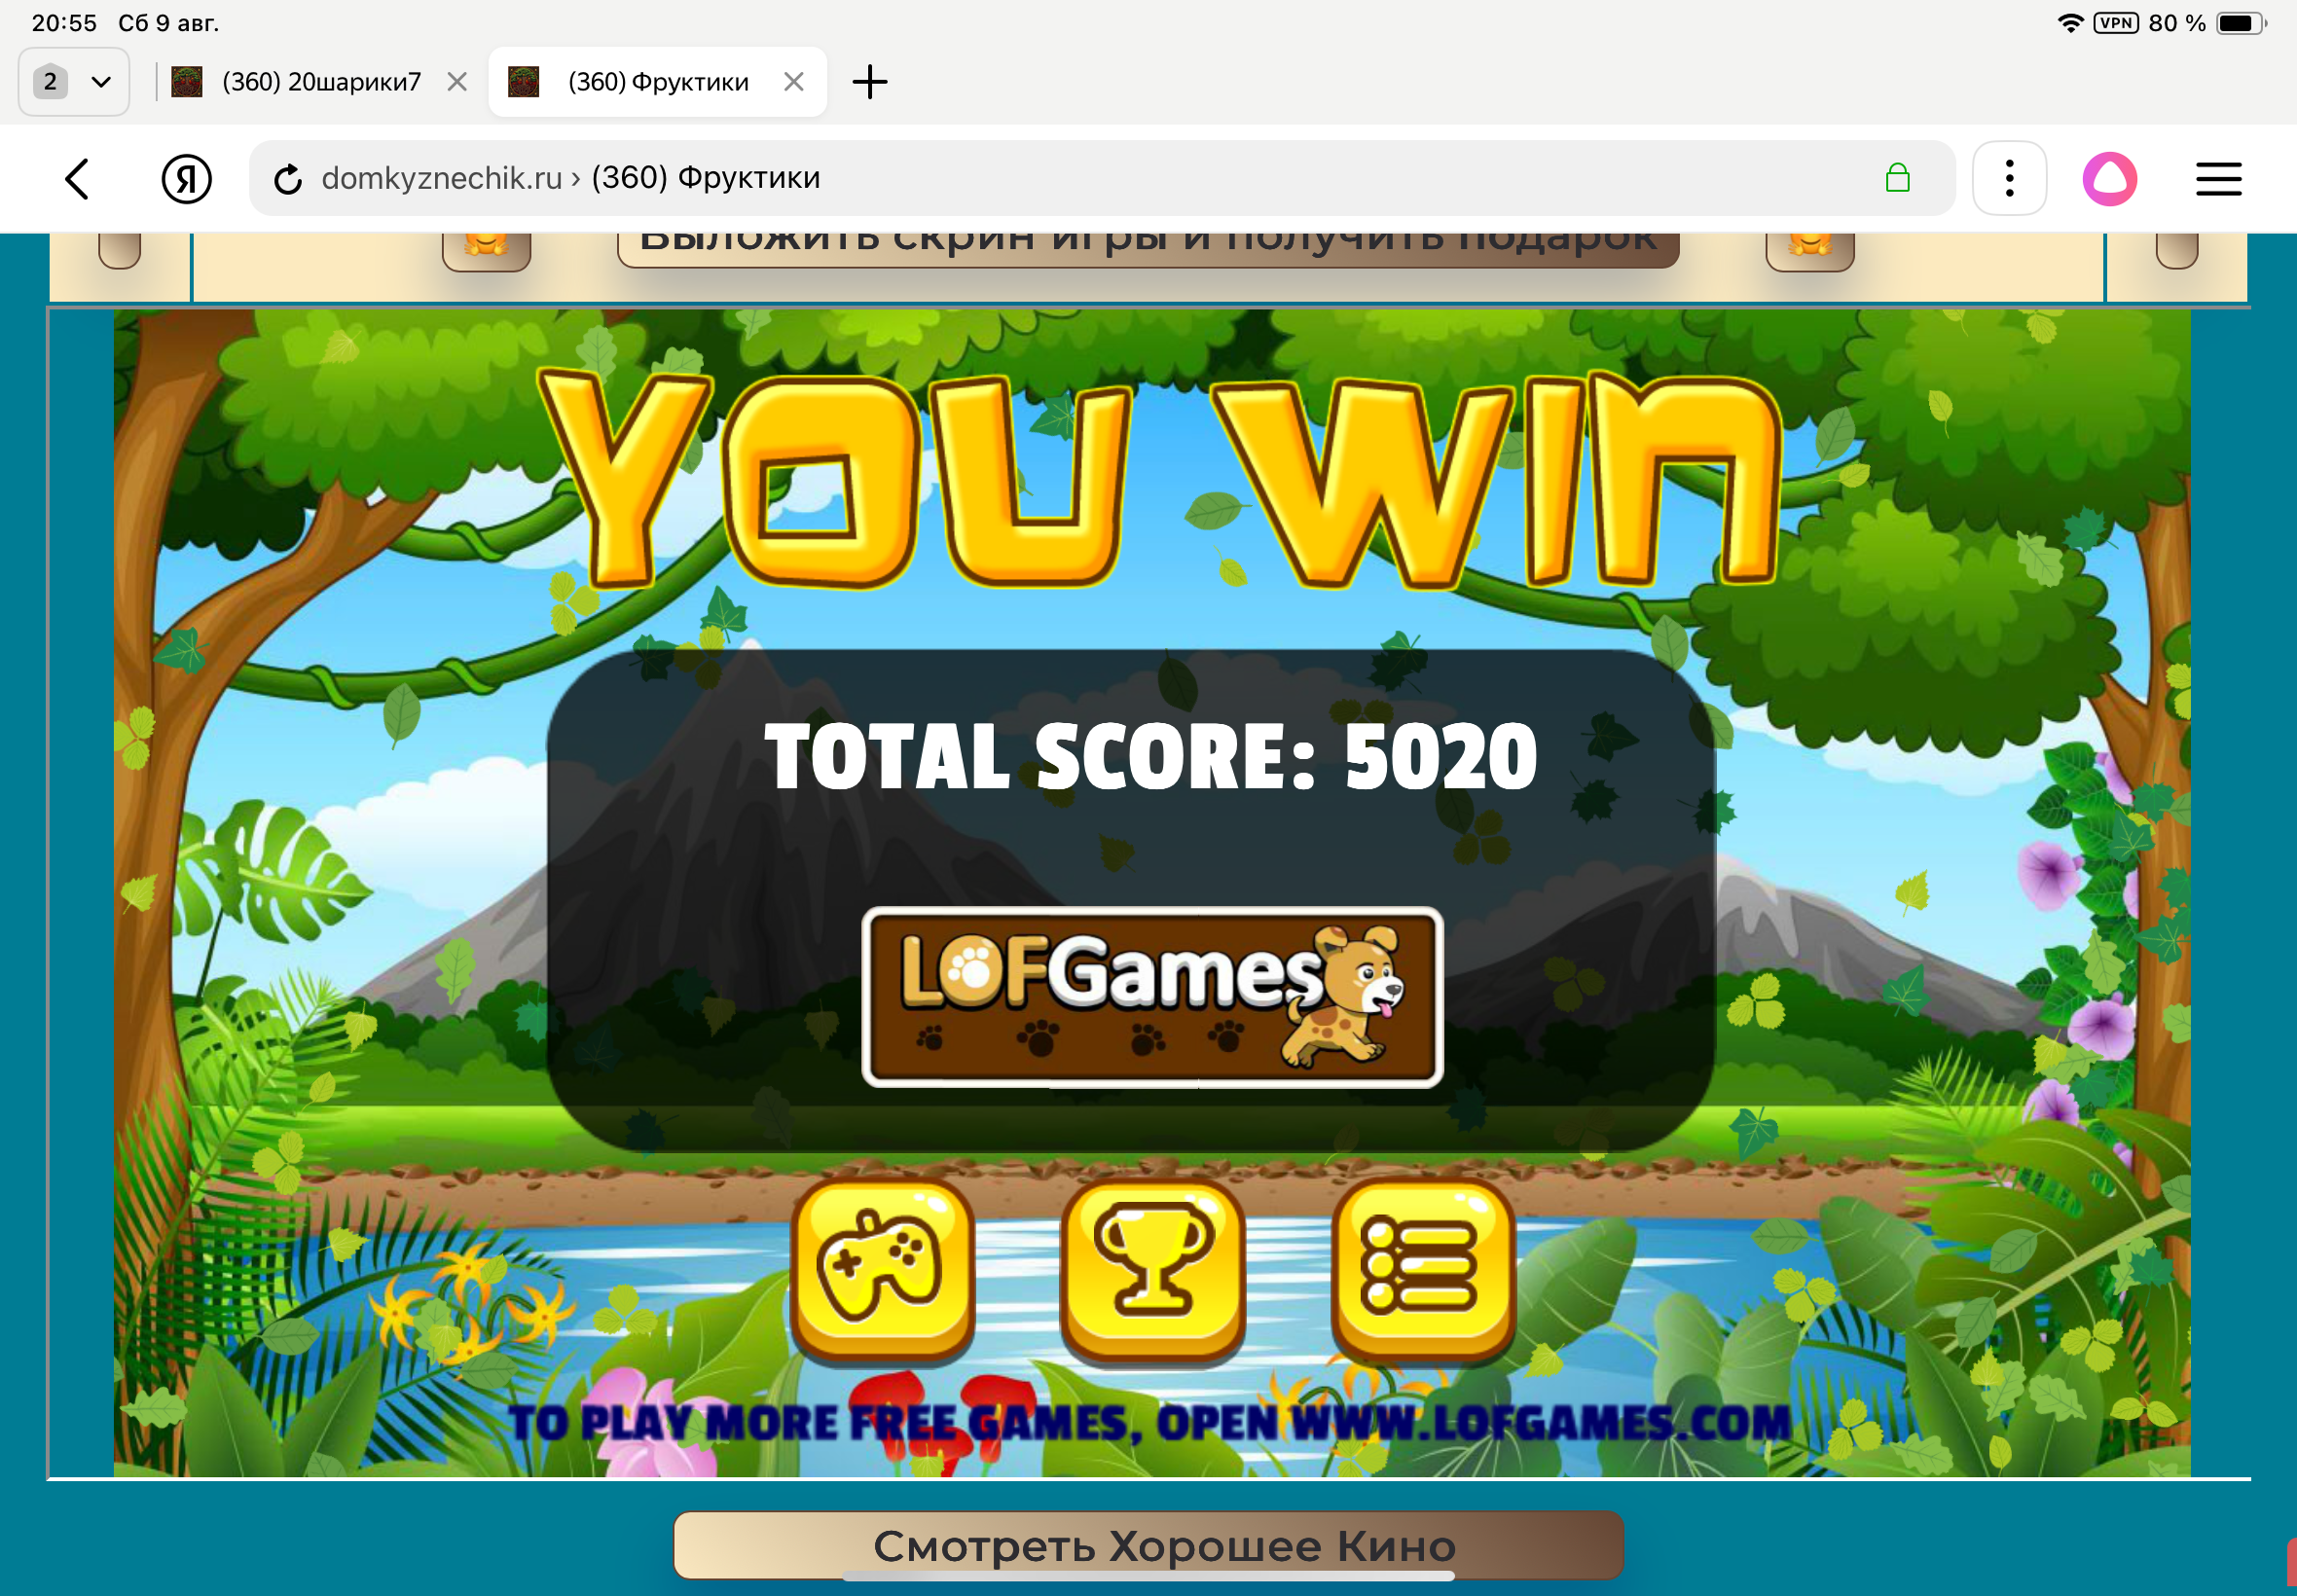Tap the VPN status indicator
The image size is (2297, 1596).
(x=2116, y=23)
